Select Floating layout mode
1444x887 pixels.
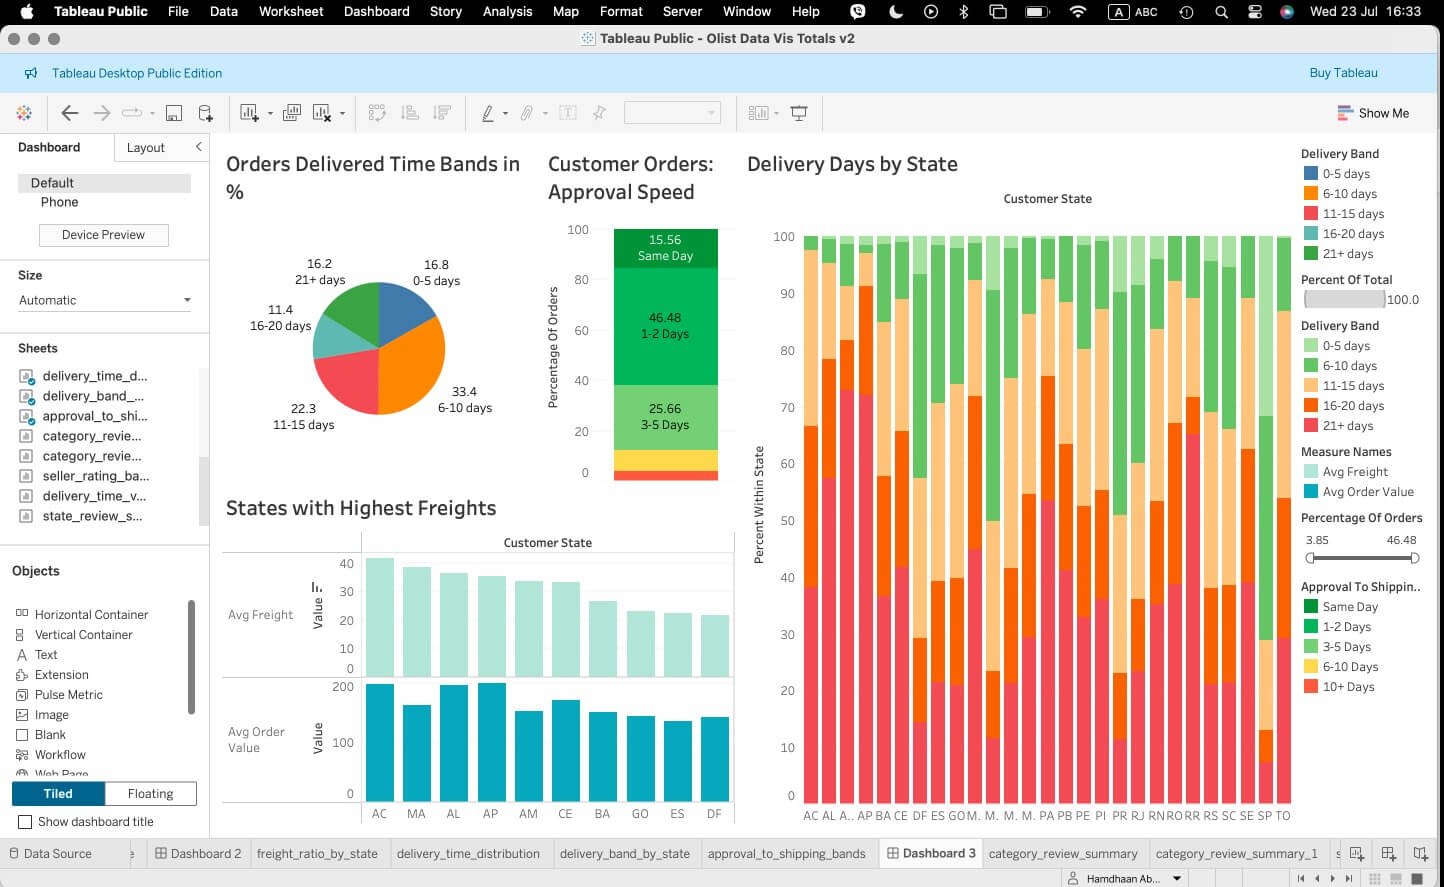pyautogui.click(x=150, y=794)
